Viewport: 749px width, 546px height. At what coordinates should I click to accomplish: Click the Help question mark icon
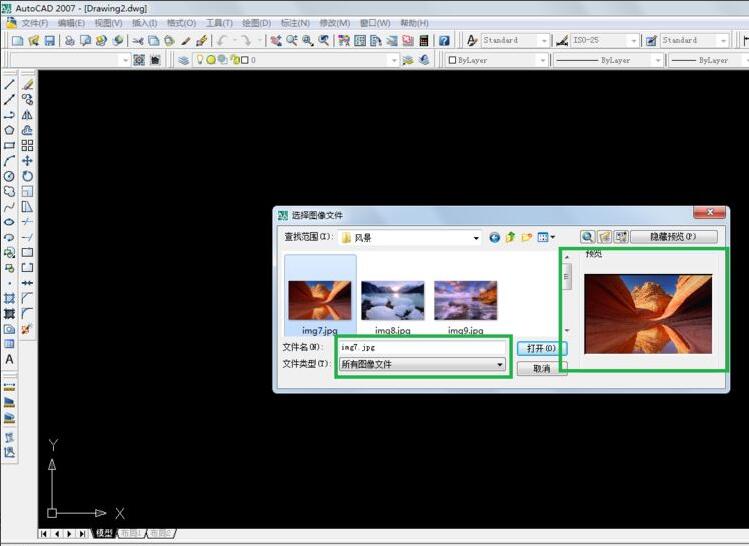(x=444, y=41)
